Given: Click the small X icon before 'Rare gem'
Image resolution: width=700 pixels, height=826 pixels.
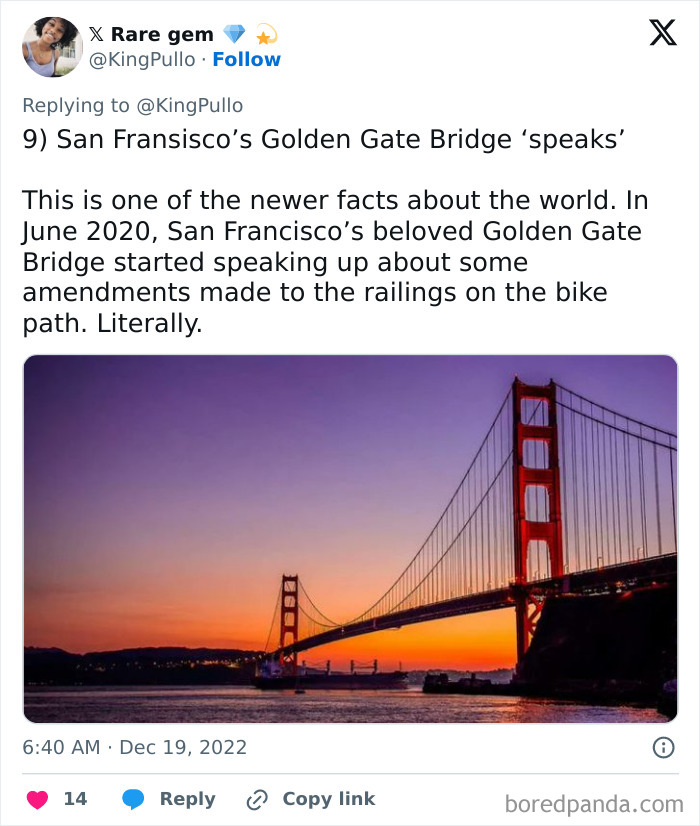Looking at the screenshot, I should pos(96,33).
